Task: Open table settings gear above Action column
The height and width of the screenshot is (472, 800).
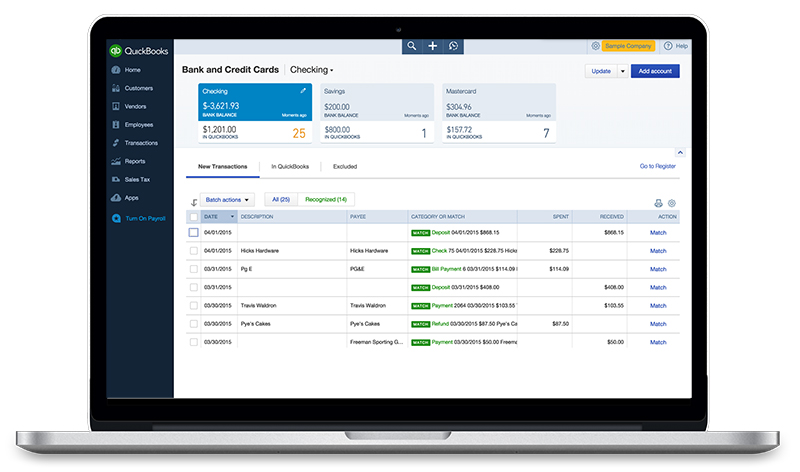Action: coord(672,203)
